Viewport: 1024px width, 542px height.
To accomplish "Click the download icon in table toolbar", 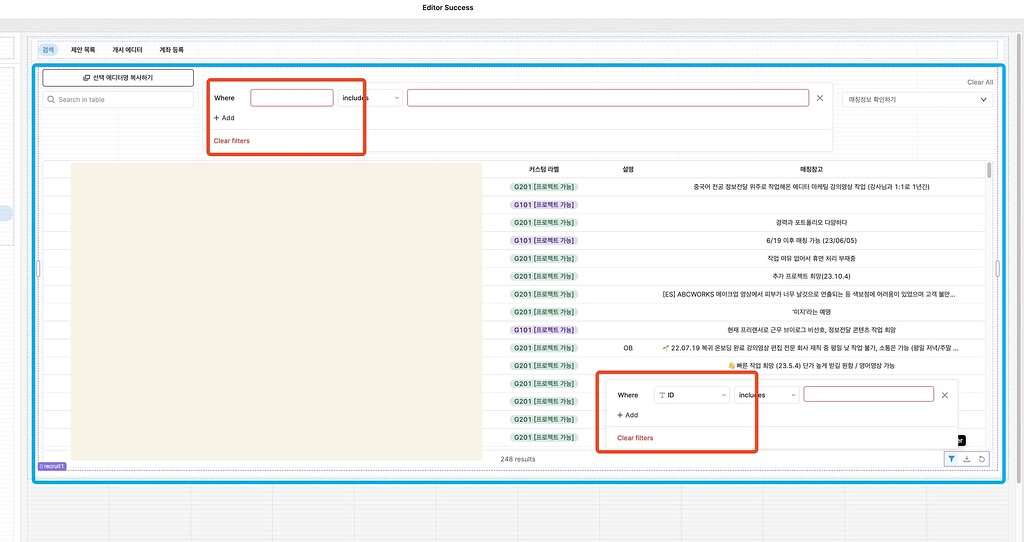I will click(x=967, y=459).
